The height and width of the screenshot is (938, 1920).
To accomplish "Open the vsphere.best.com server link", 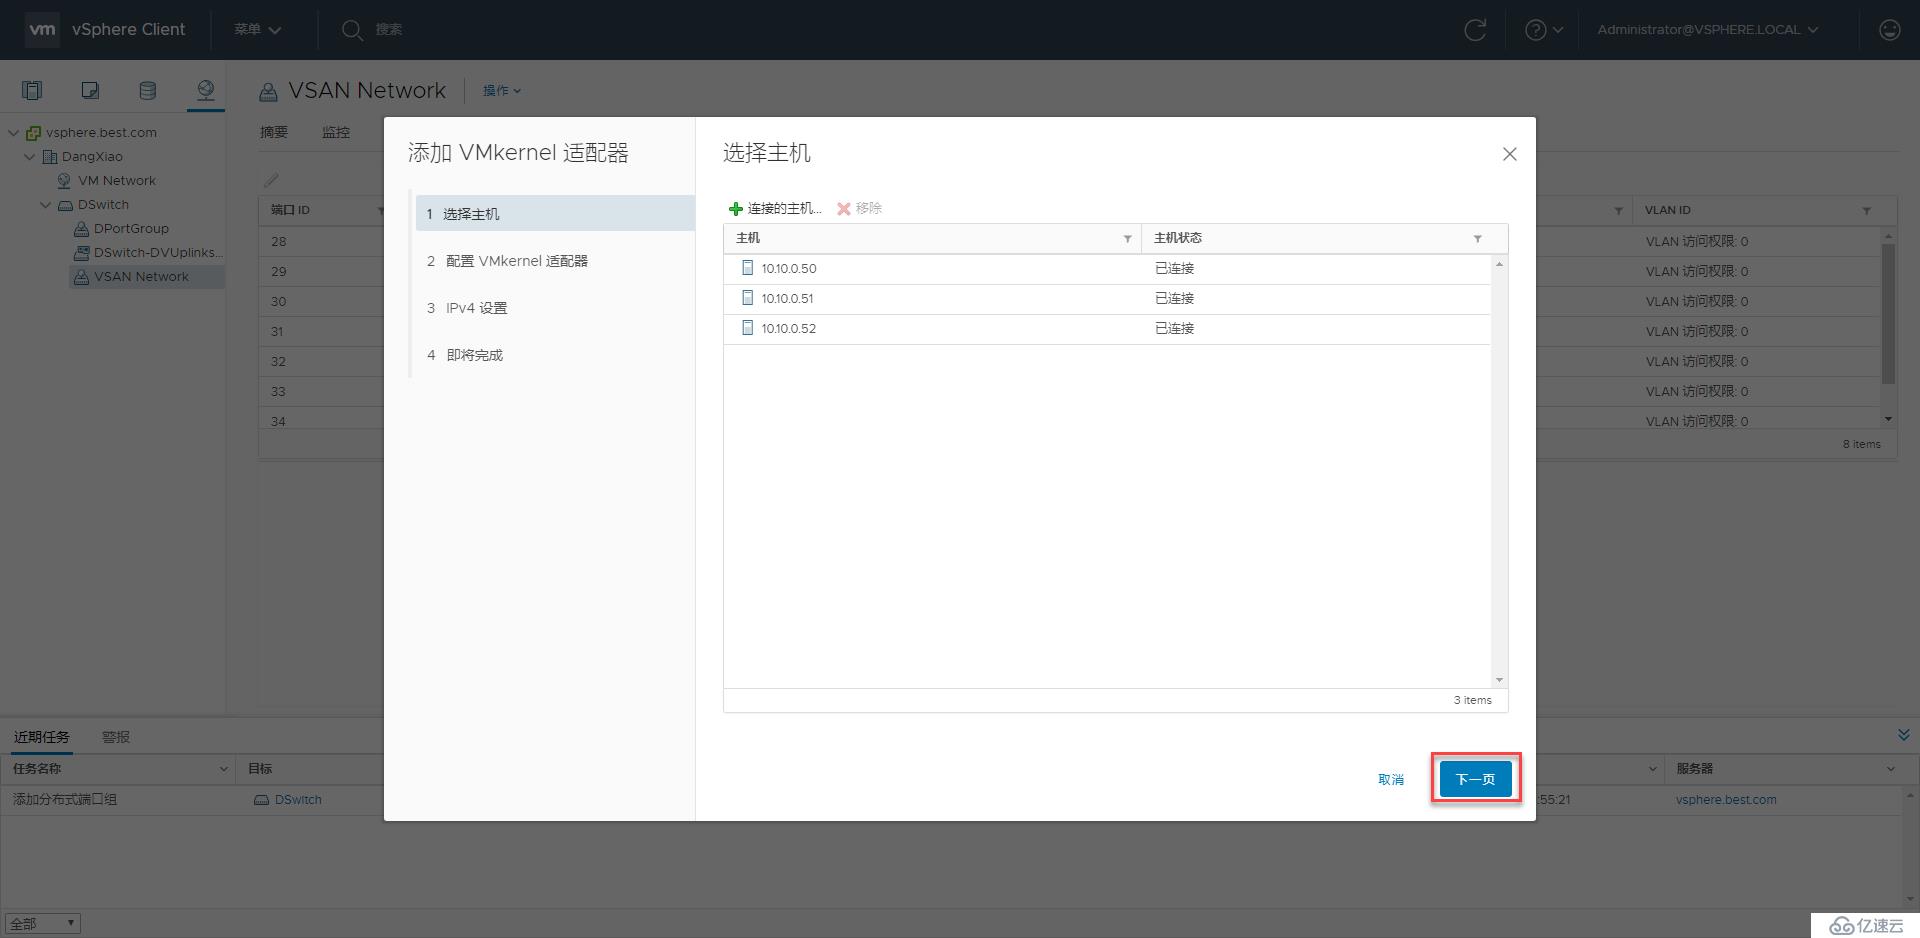I will [1726, 800].
